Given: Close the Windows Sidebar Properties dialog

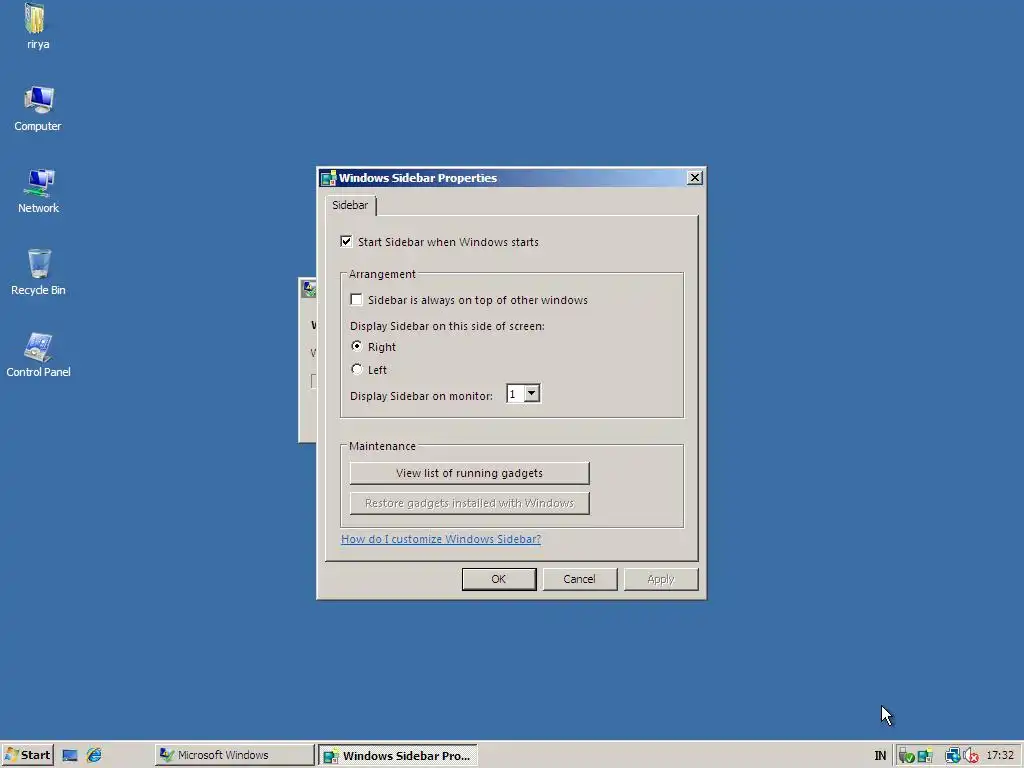Looking at the screenshot, I should 695,178.
